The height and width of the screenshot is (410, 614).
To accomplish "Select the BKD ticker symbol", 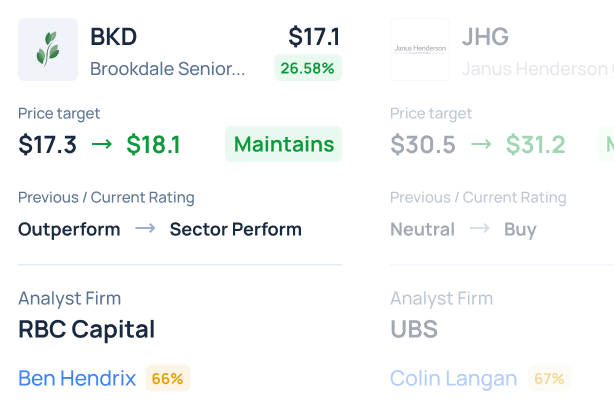I will tap(114, 37).
